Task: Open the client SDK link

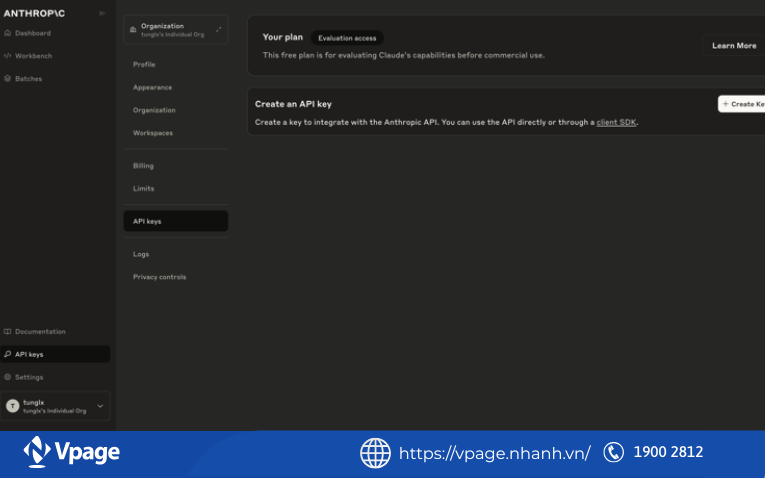Action: pyautogui.click(x=616, y=122)
